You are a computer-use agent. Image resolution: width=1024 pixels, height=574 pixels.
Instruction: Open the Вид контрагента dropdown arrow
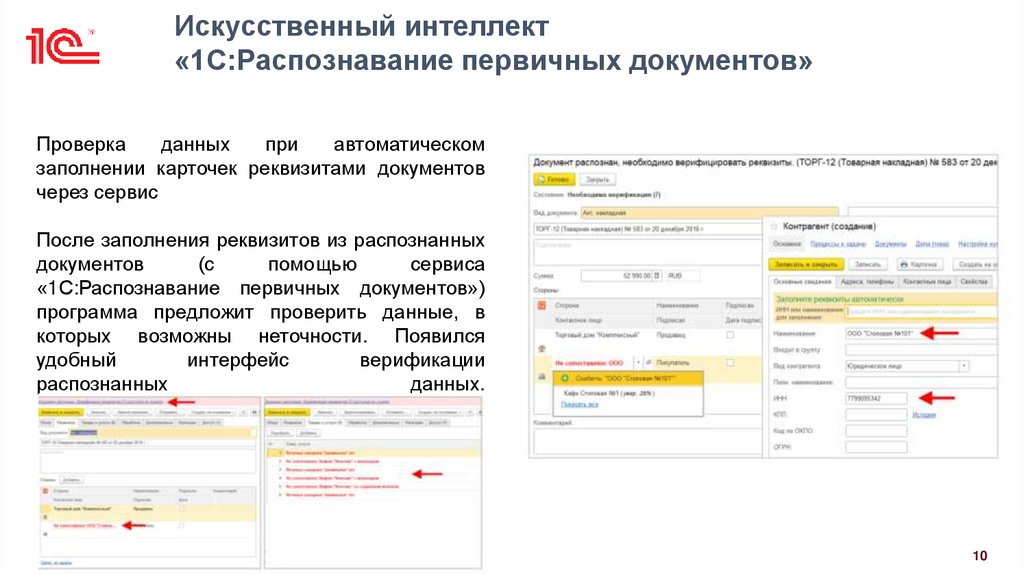click(963, 366)
